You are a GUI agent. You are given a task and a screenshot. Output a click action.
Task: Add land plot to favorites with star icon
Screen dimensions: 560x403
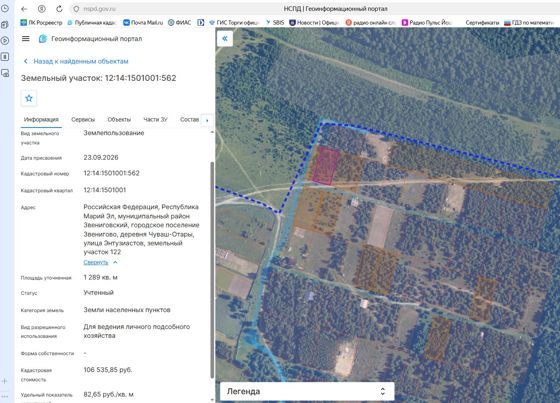click(29, 98)
